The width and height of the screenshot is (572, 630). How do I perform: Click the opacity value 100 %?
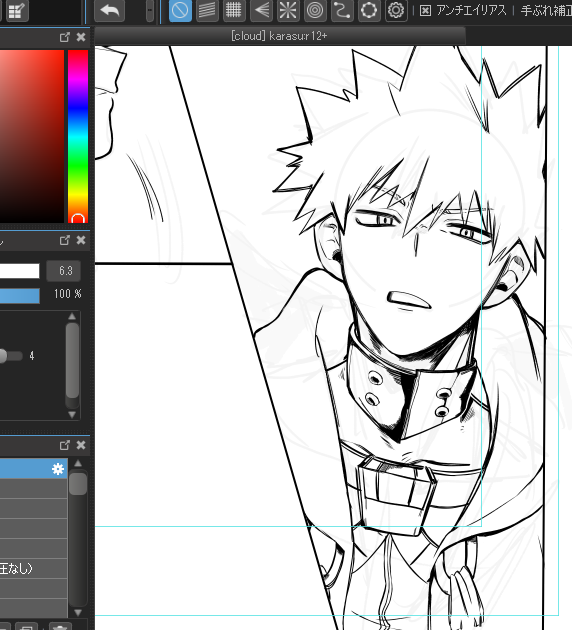pyautogui.click(x=67, y=294)
